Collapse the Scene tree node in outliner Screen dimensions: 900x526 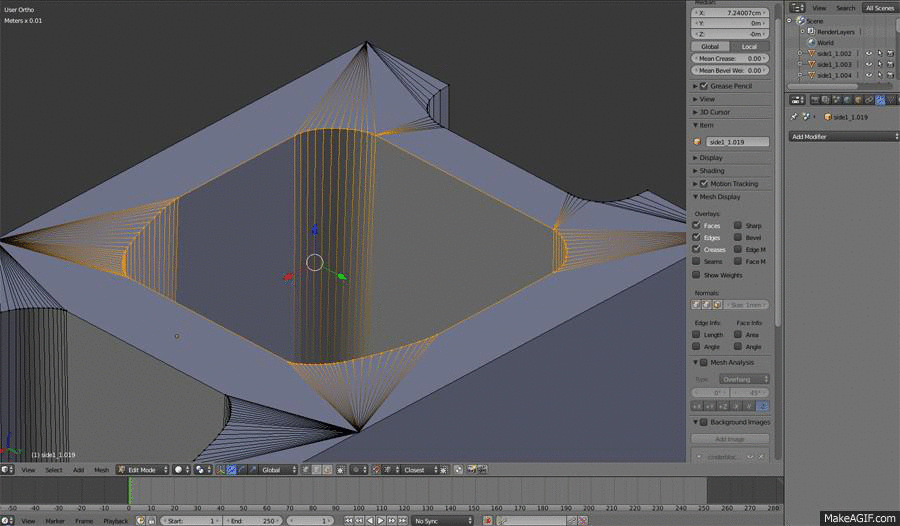790,21
